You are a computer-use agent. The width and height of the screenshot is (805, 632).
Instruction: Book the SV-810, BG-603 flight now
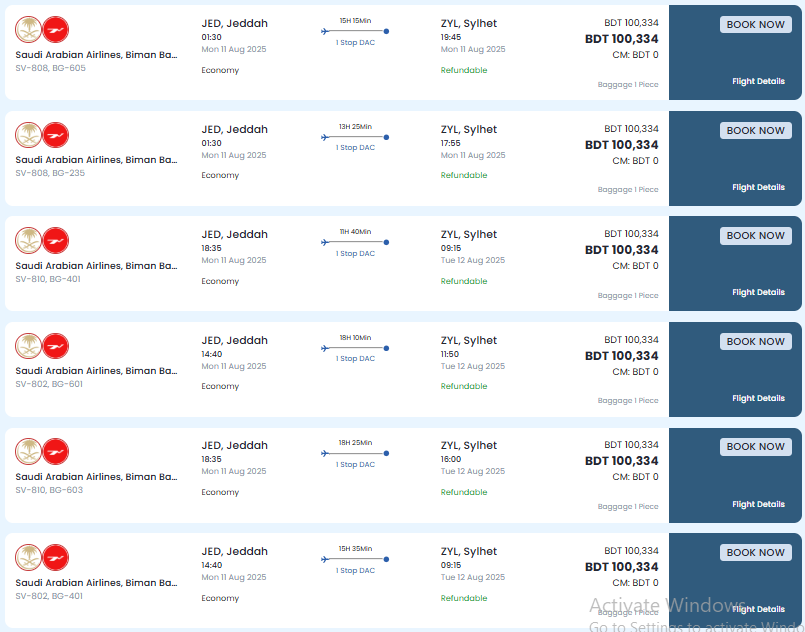[x=755, y=447]
